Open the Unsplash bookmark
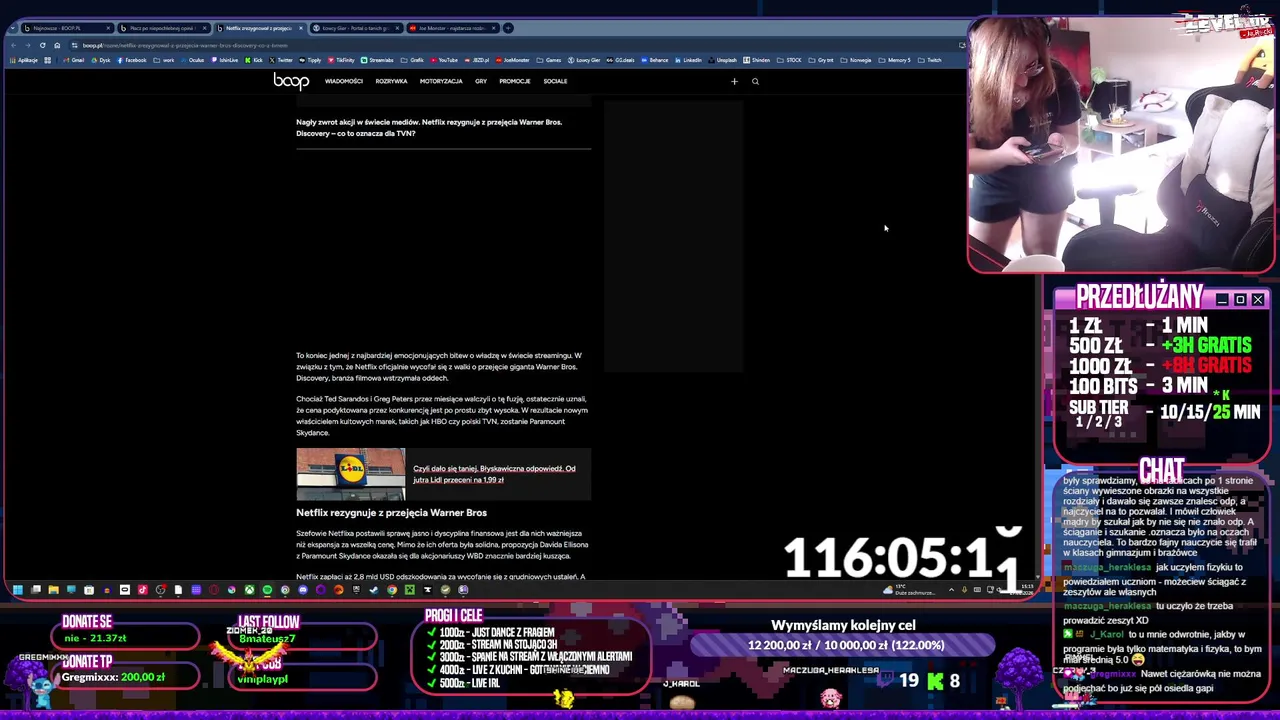This screenshot has height=720, width=1280. pos(722,60)
